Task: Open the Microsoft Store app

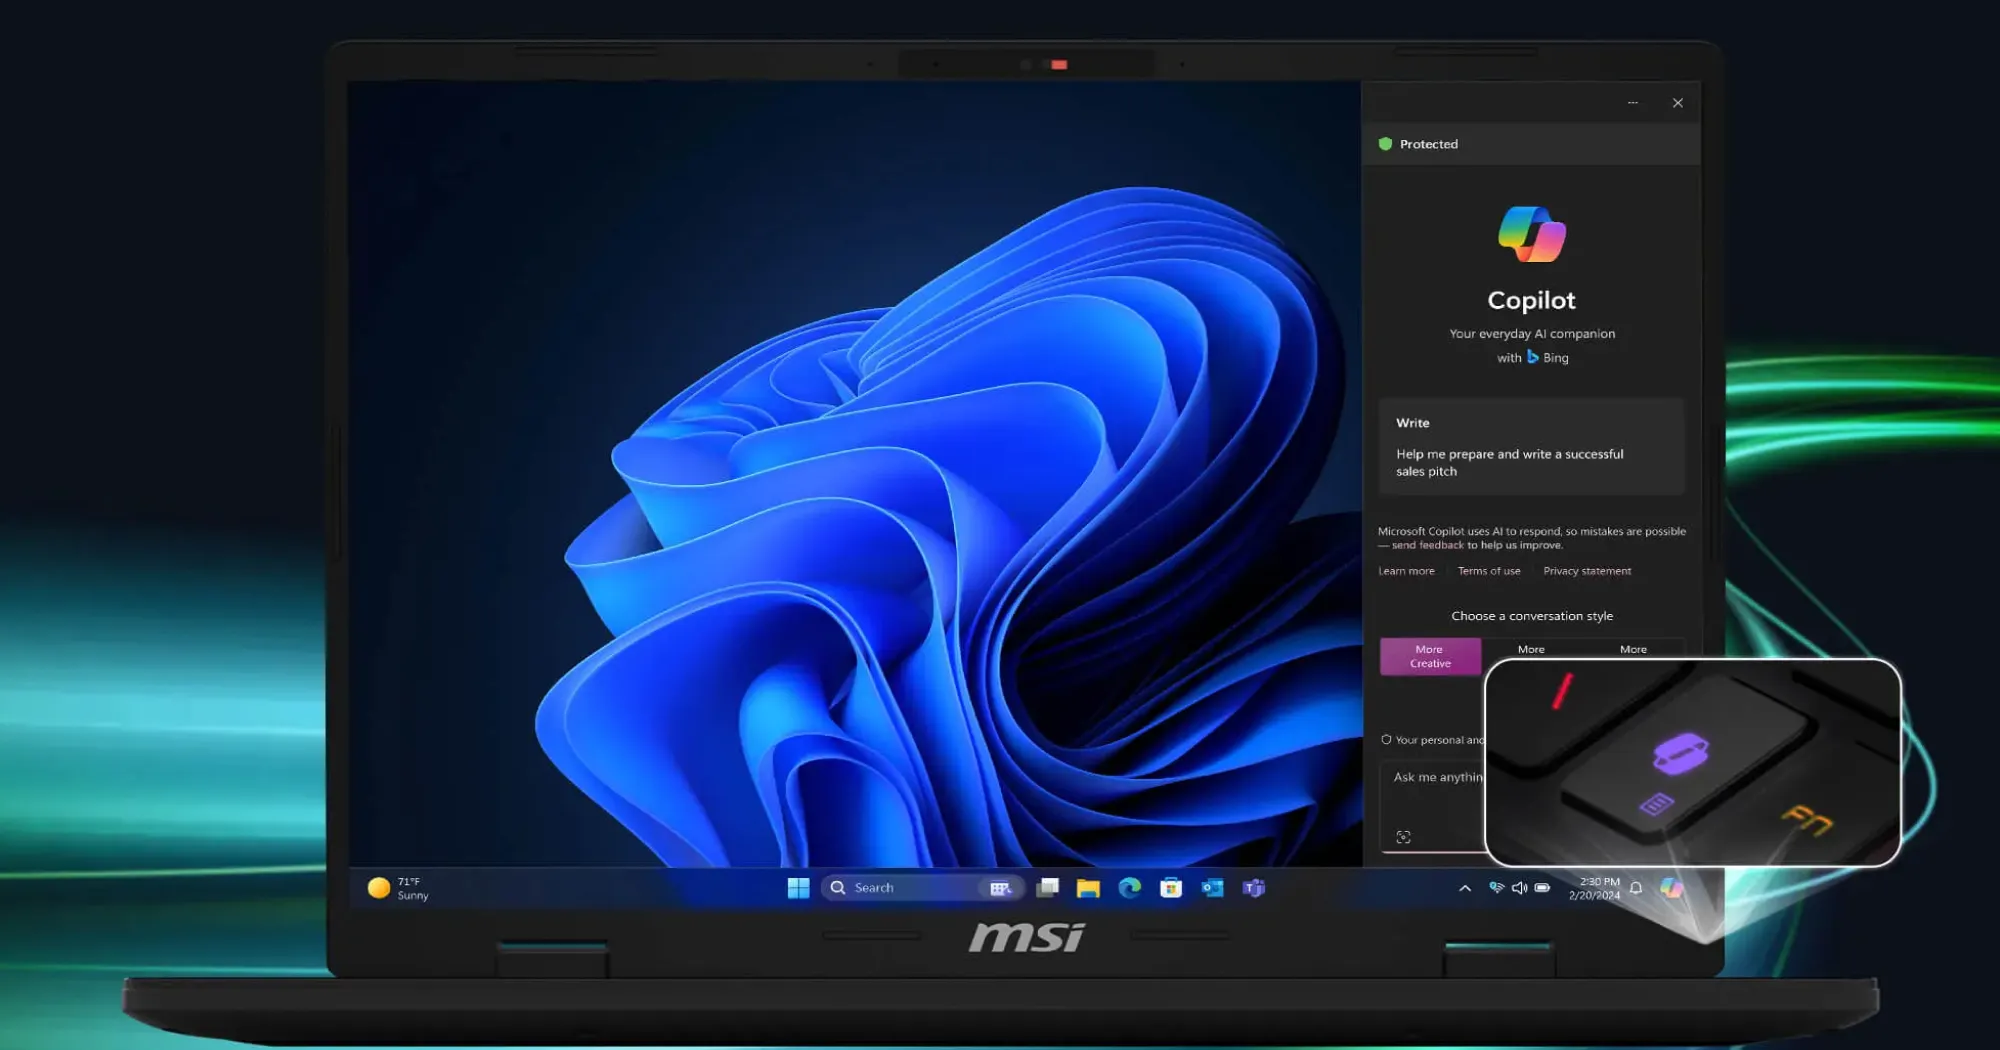Action: pos(1170,887)
